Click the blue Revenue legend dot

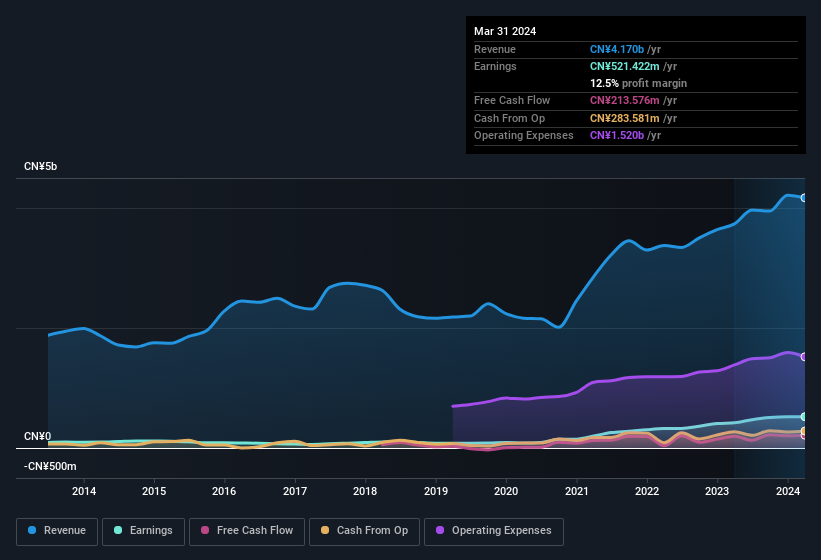point(33,531)
